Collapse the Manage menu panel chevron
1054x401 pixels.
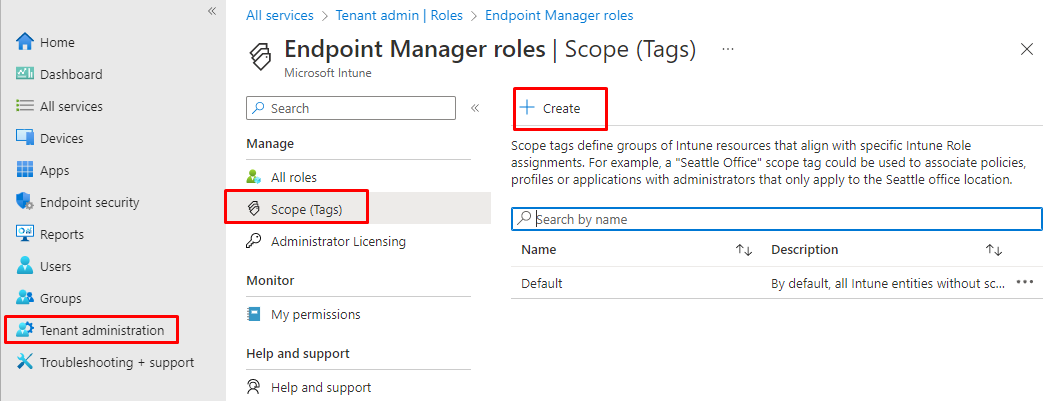pyautogui.click(x=475, y=108)
